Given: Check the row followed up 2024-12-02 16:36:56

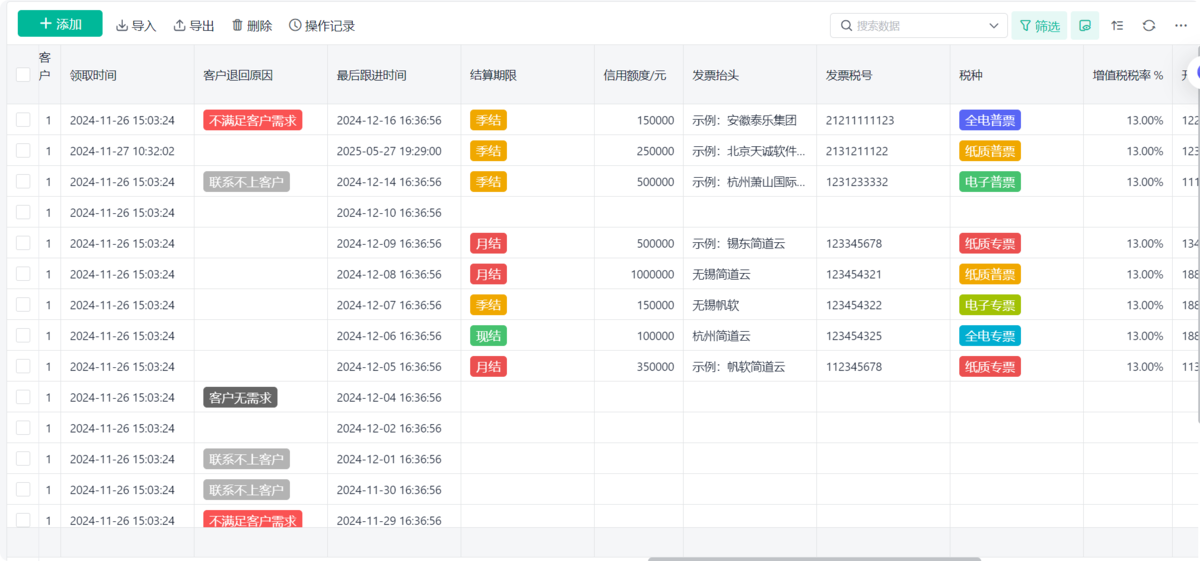Looking at the screenshot, I should (x=23, y=428).
